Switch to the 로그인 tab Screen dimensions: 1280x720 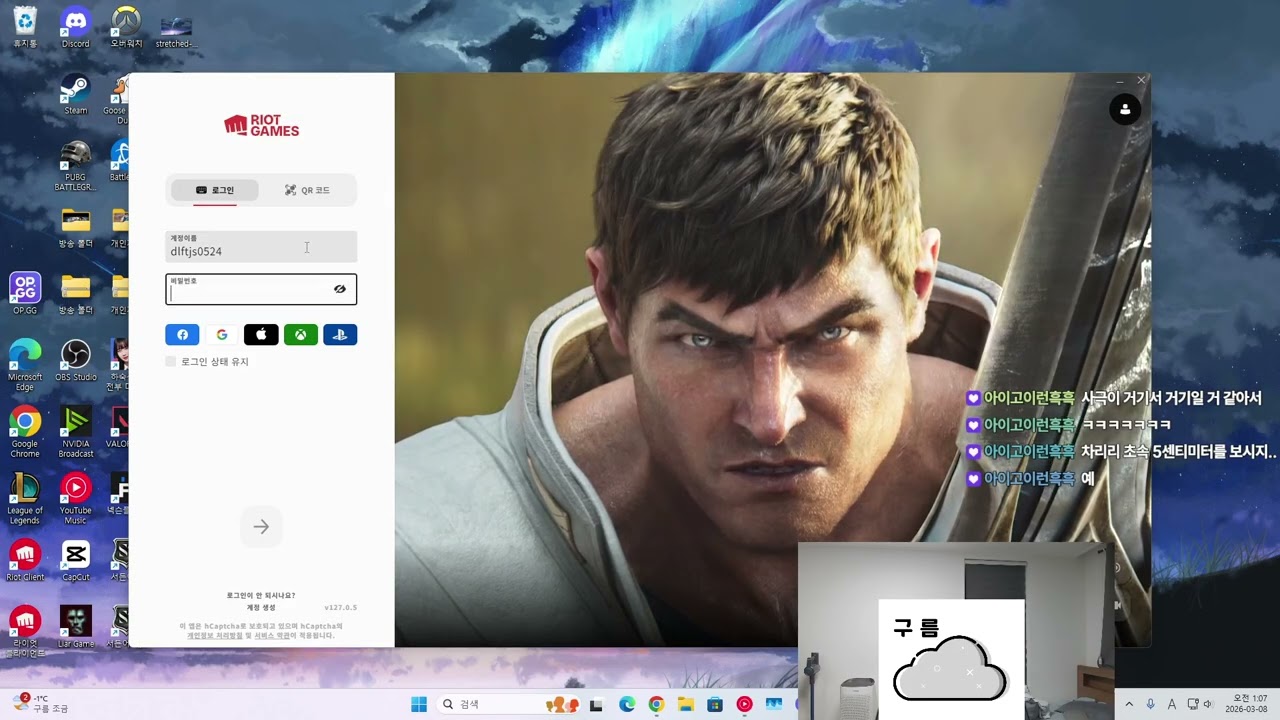point(214,190)
